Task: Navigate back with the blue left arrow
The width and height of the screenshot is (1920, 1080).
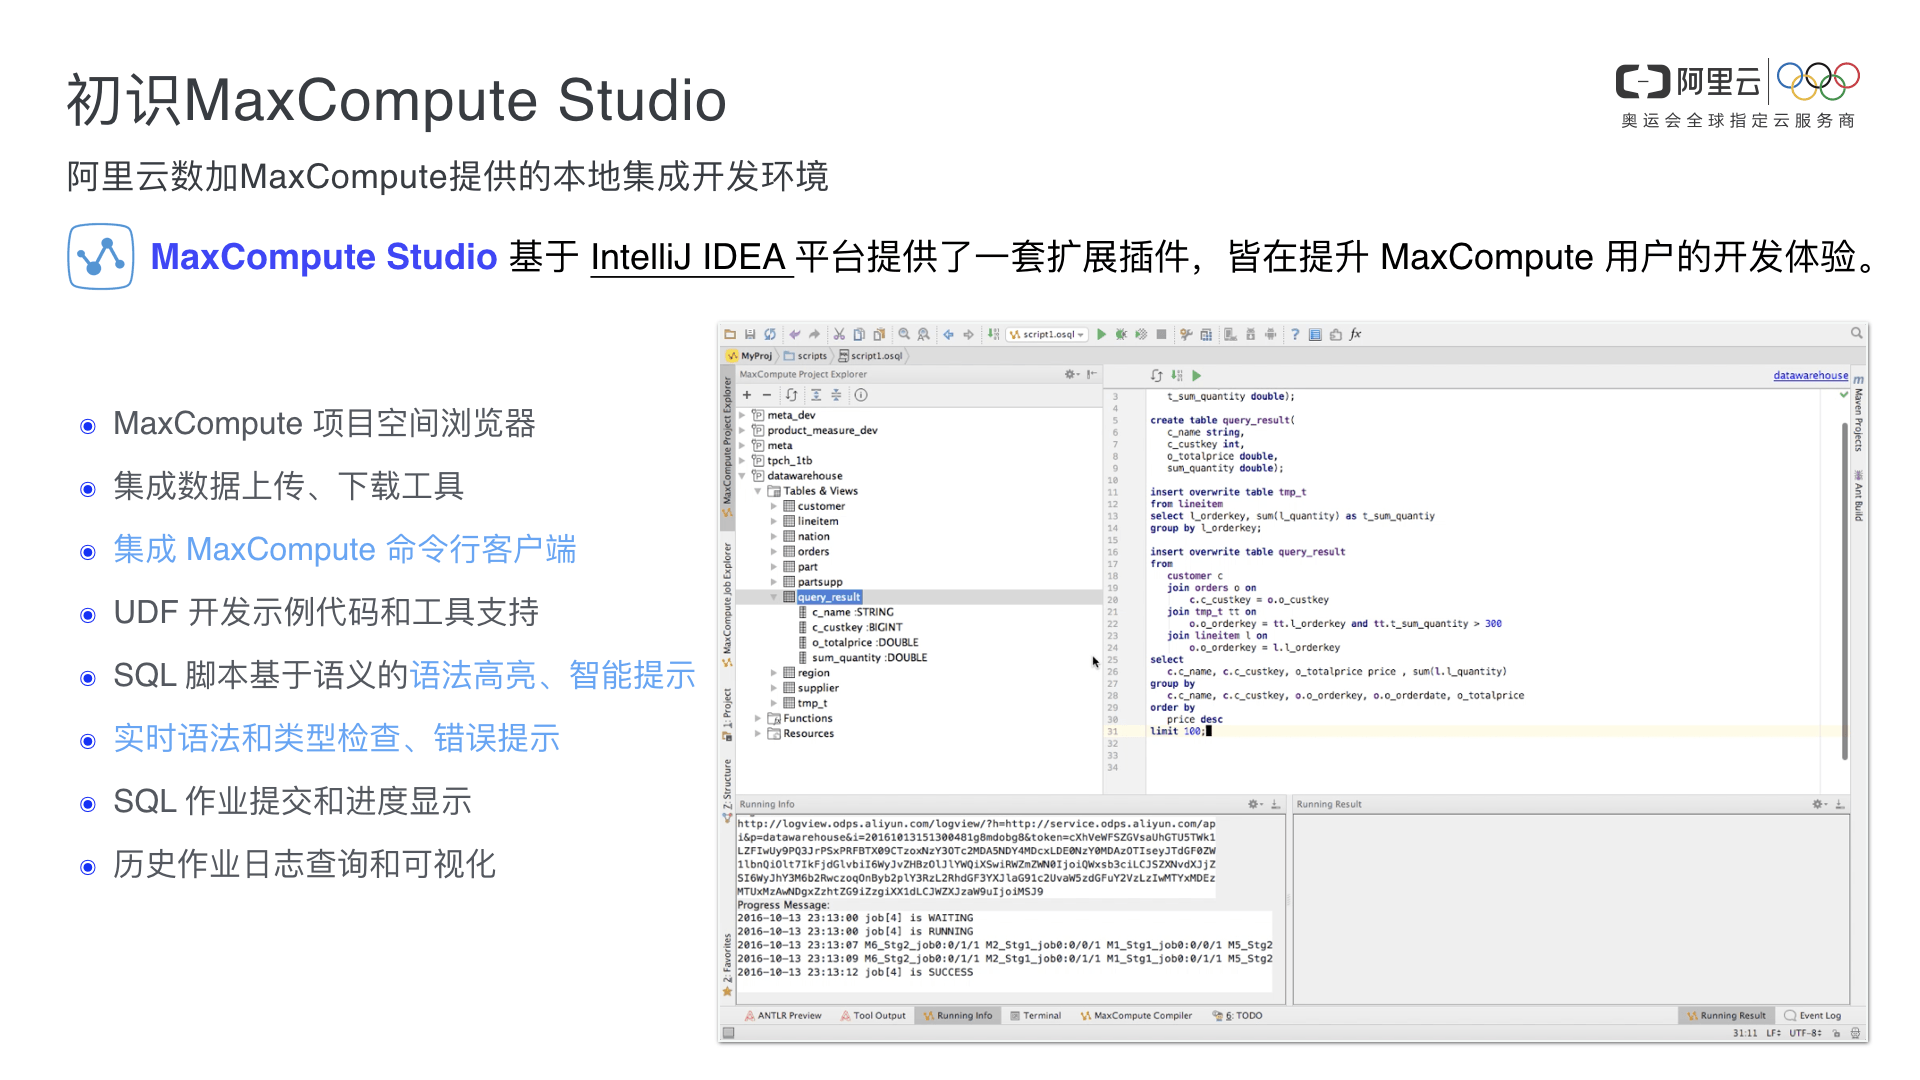Action: [948, 335]
